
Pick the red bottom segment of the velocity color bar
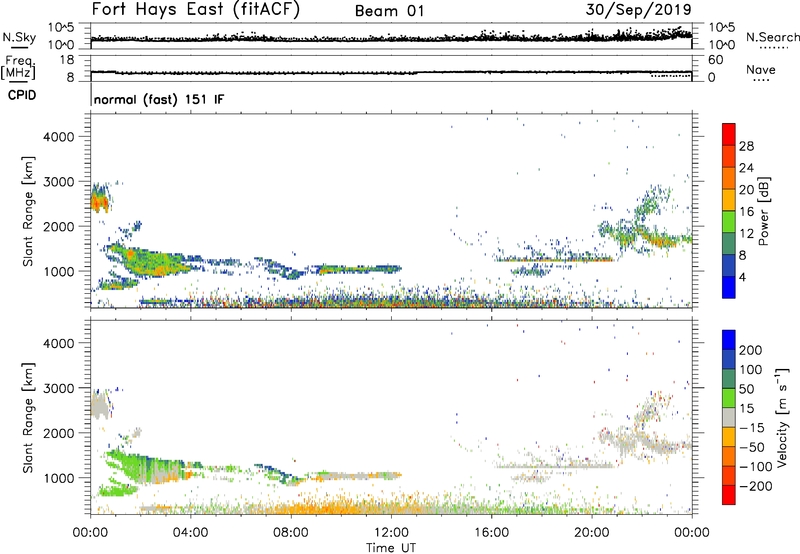(729, 495)
